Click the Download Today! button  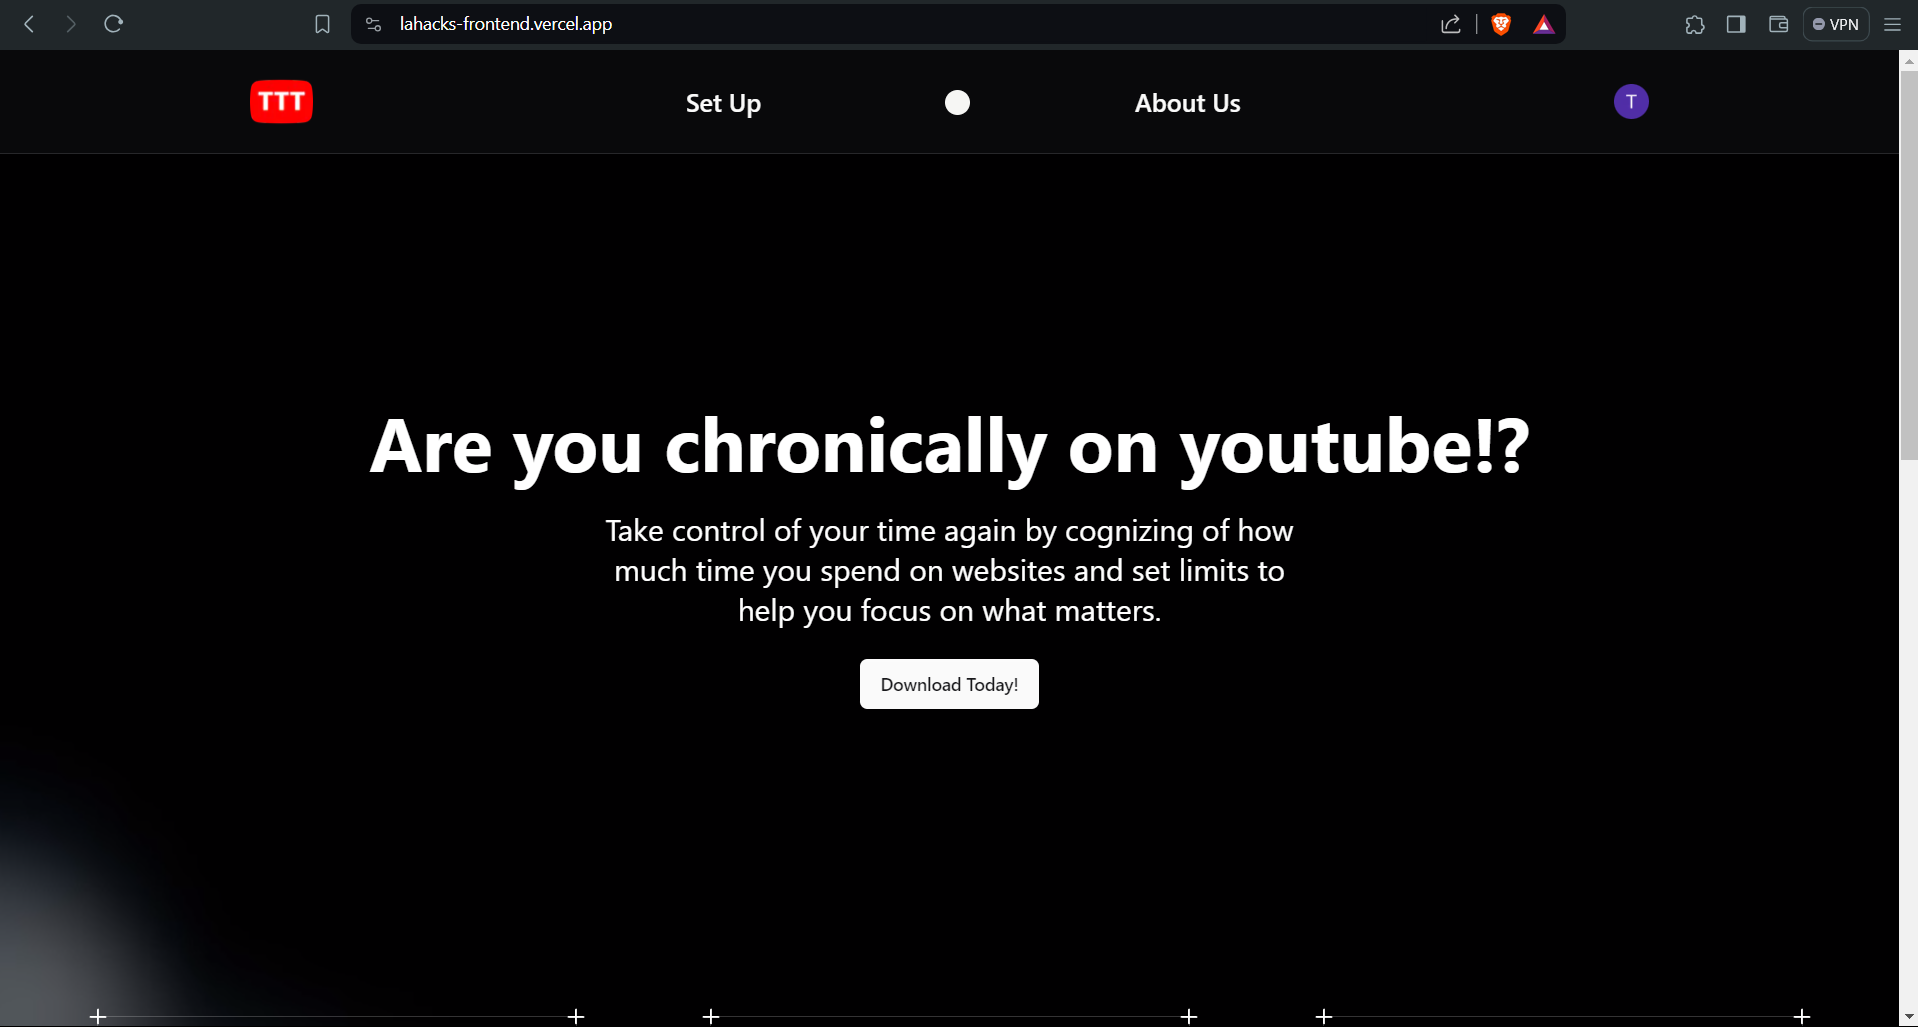(x=949, y=684)
